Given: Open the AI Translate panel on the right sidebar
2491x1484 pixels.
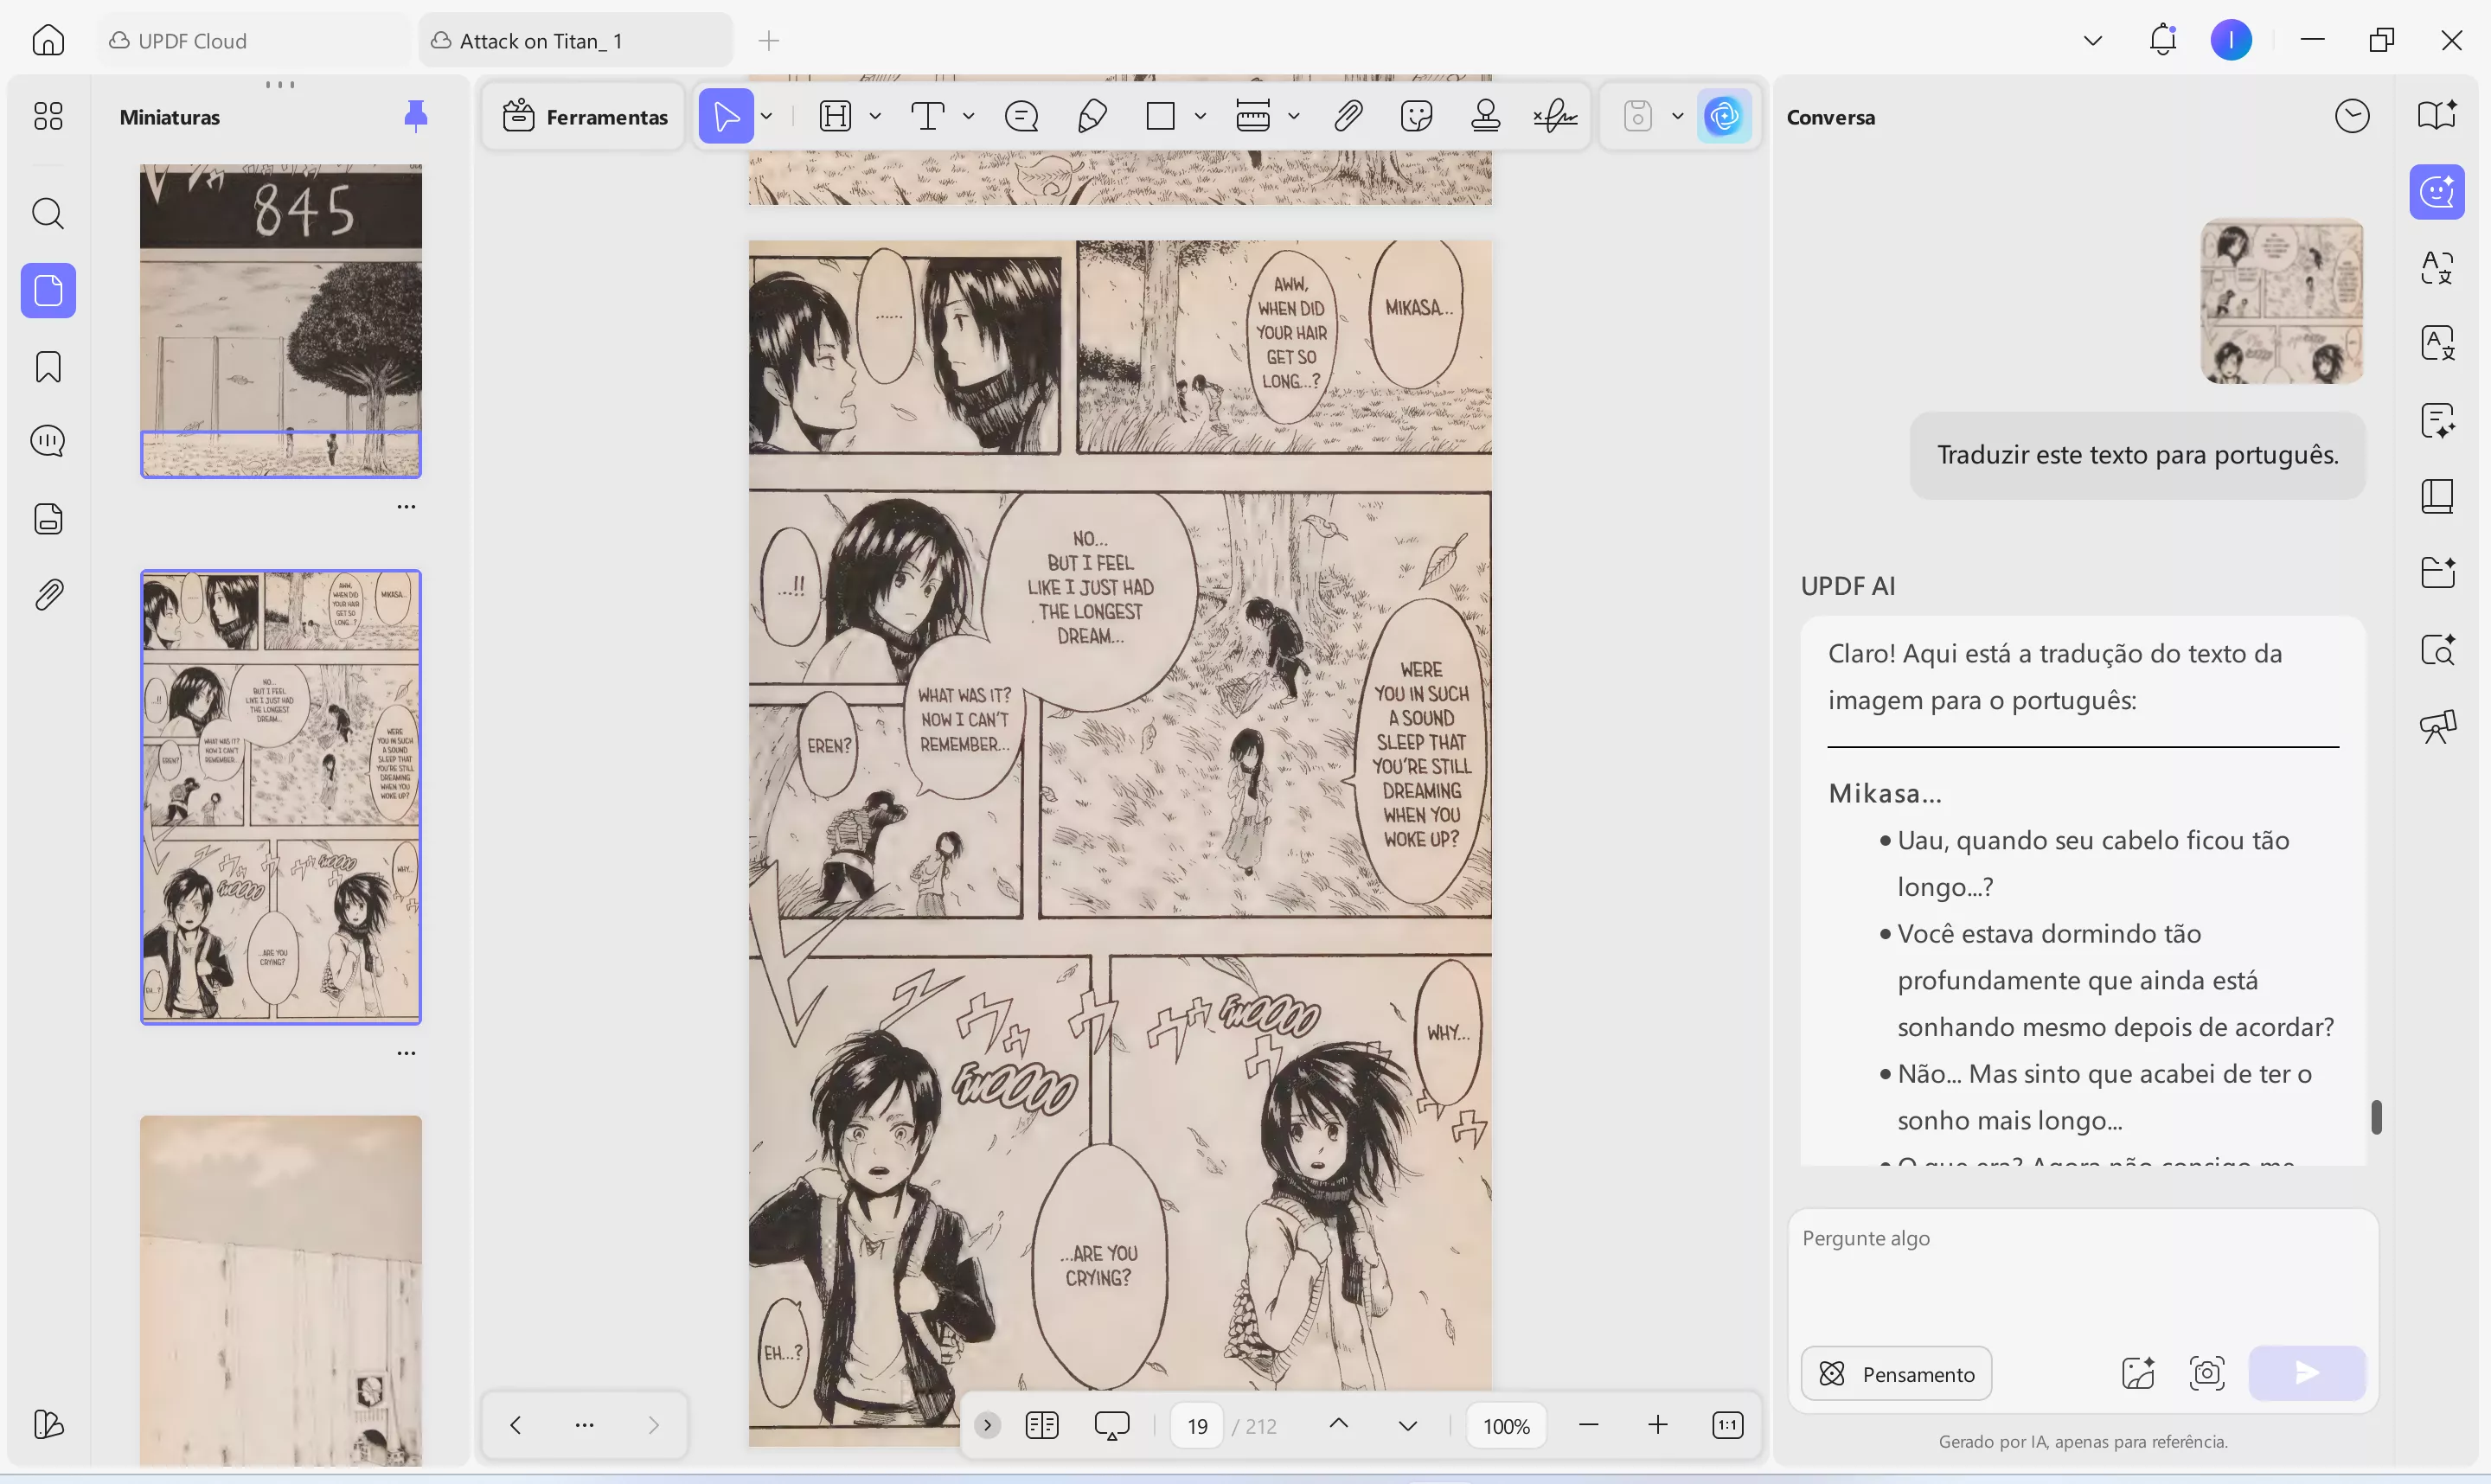Looking at the screenshot, I should [x=2437, y=267].
